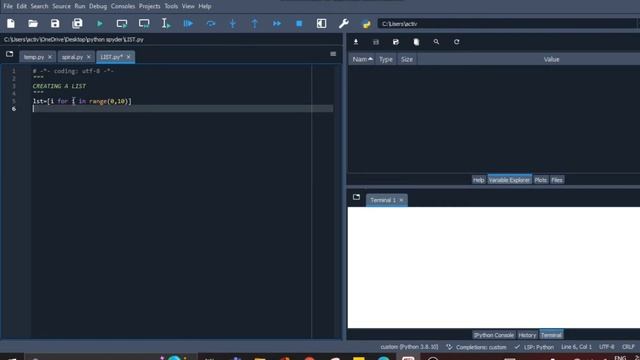Image resolution: width=640 pixels, height=360 pixels.
Task: Open the Consoles menu
Action: (x=123, y=6)
